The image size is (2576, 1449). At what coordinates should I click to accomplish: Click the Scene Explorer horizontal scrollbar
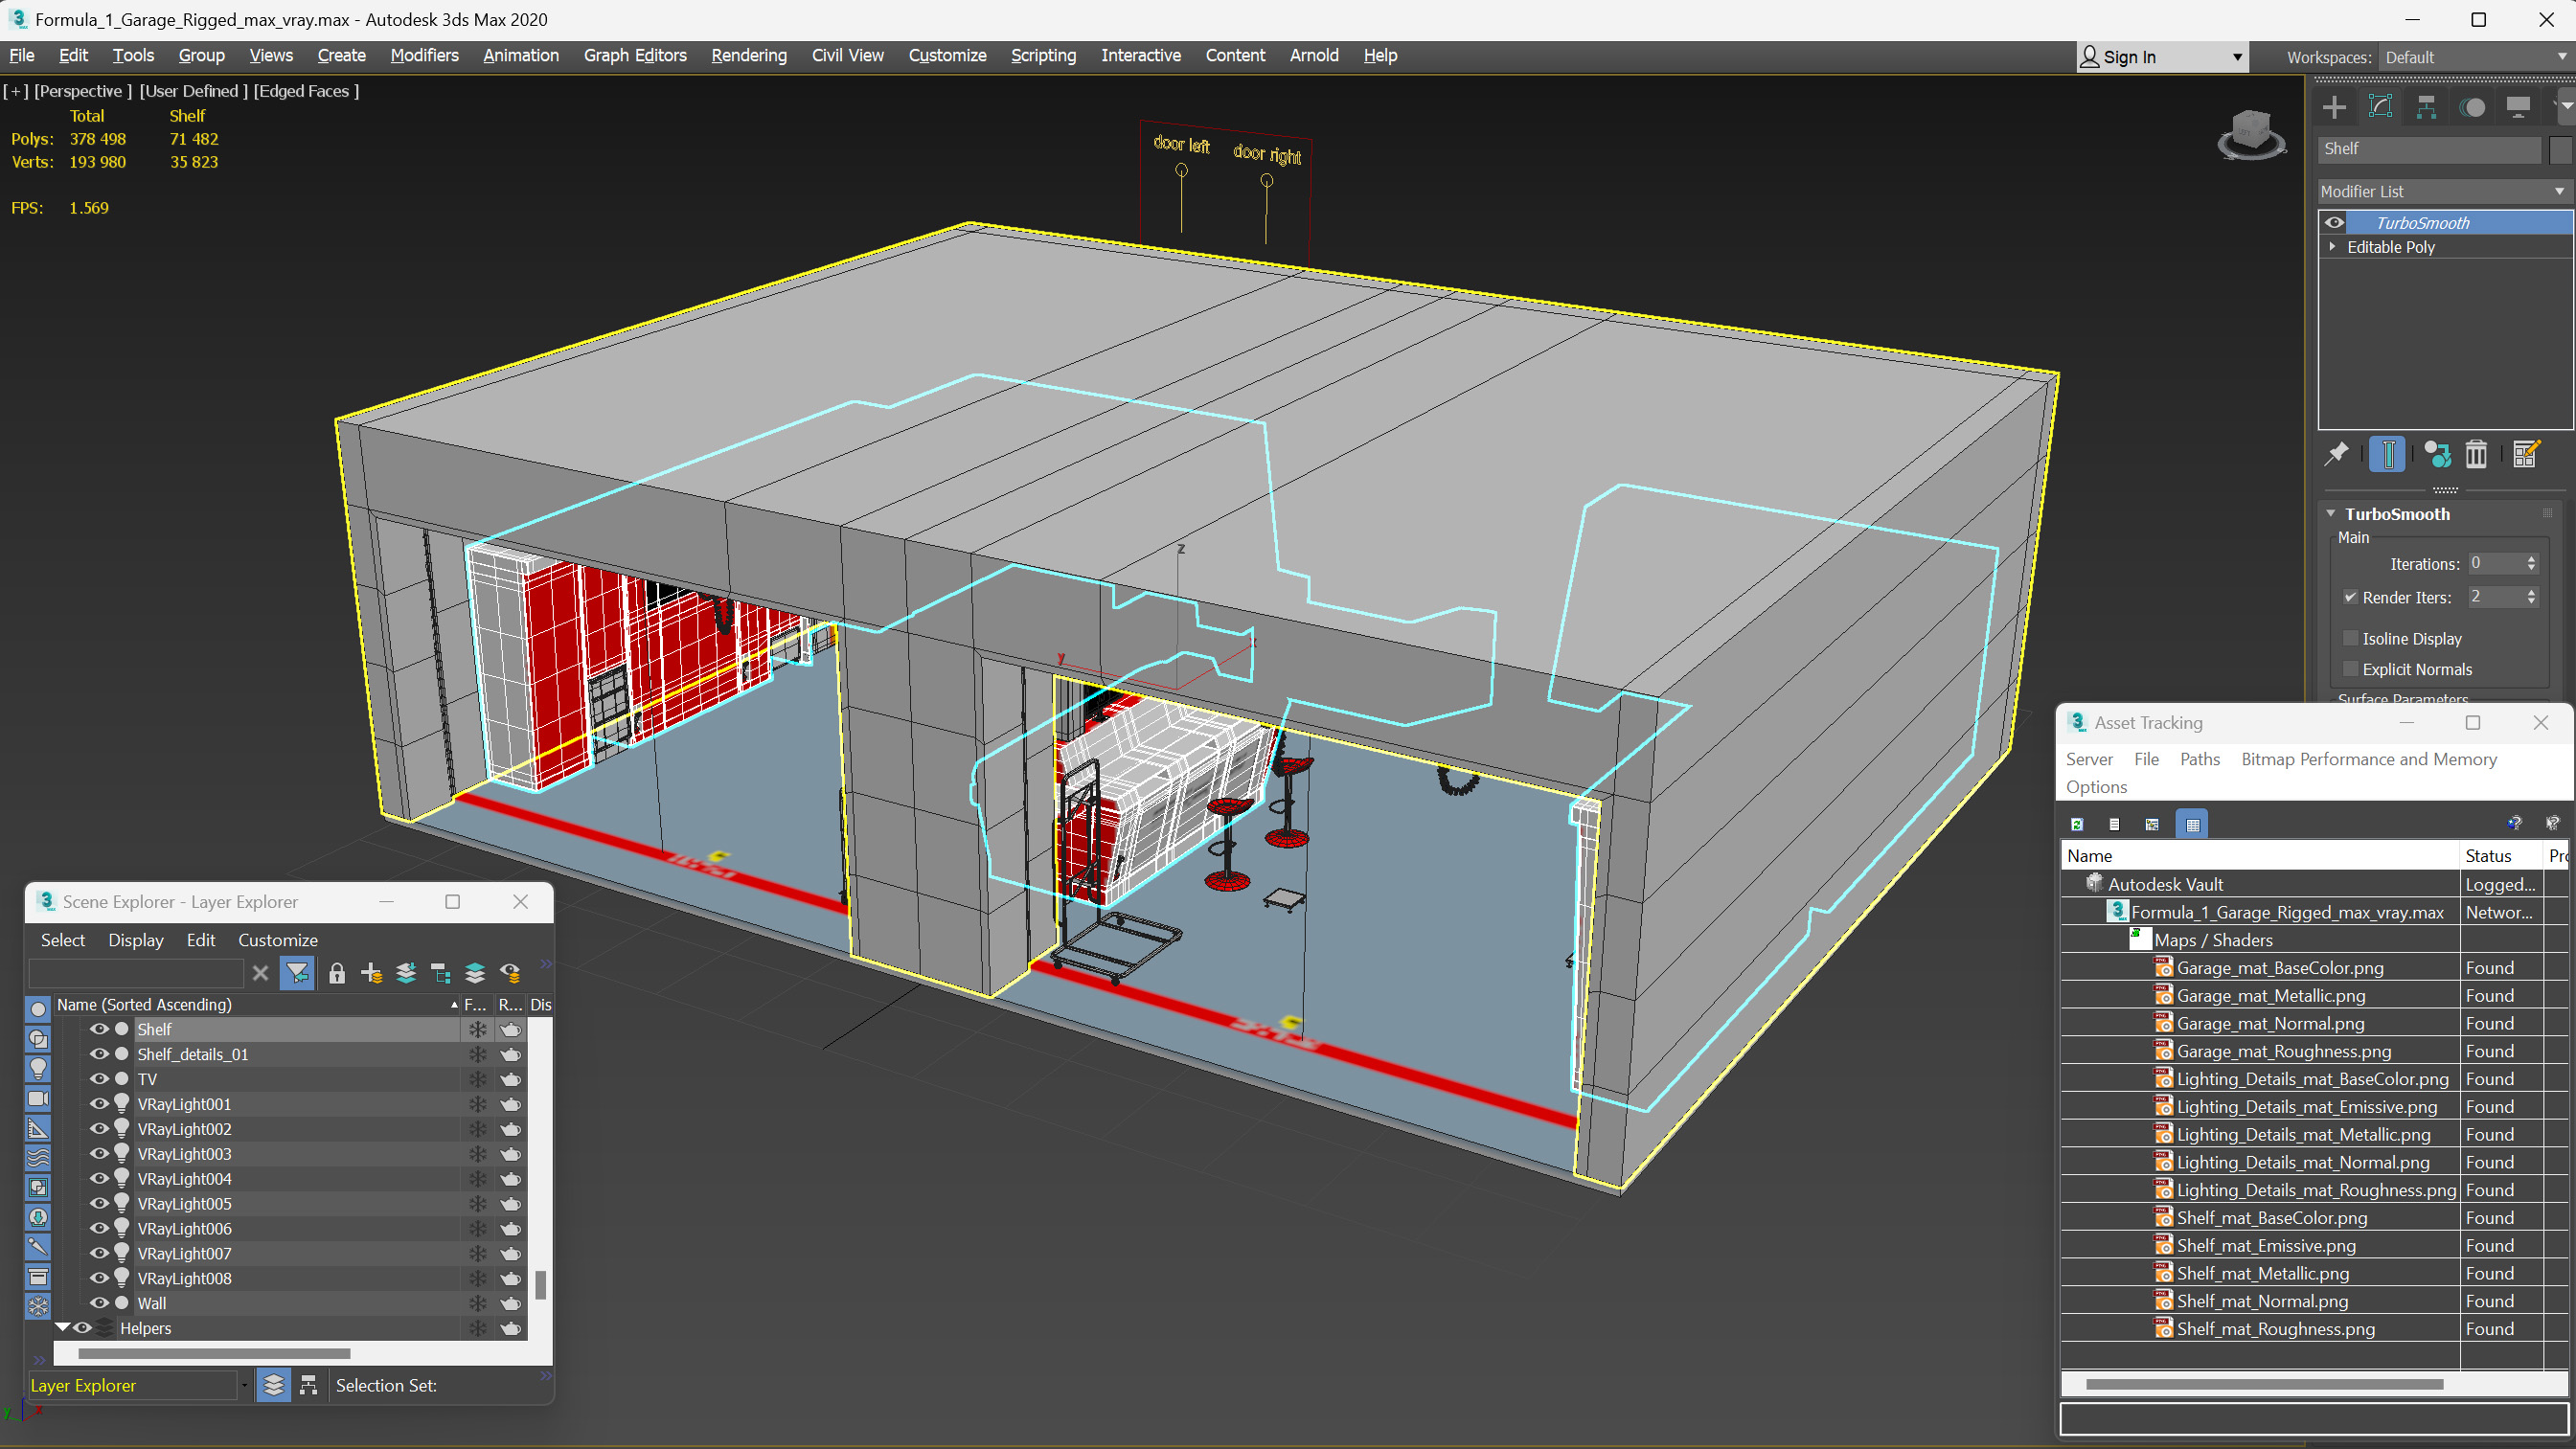(214, 1353)
